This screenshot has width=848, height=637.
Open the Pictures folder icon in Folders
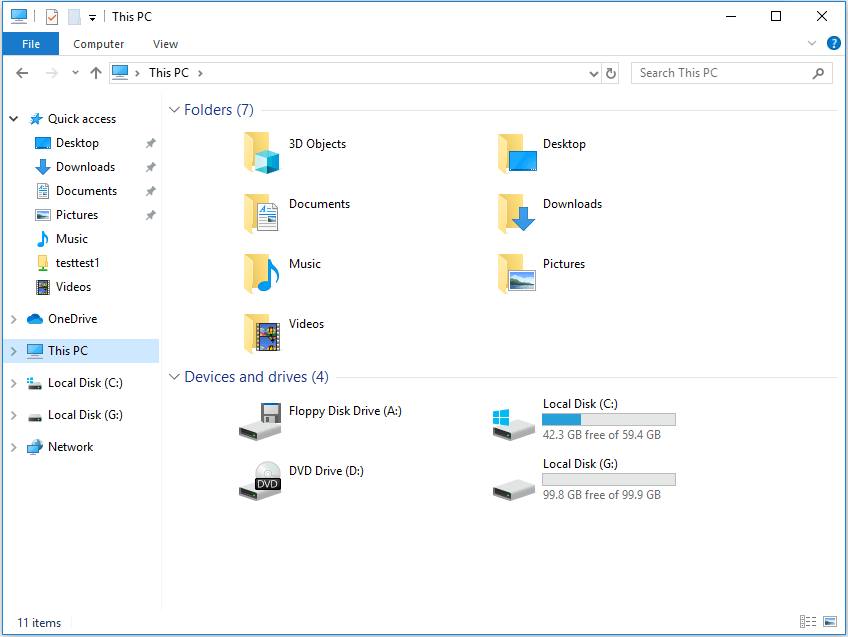click(x=517, y=274)
